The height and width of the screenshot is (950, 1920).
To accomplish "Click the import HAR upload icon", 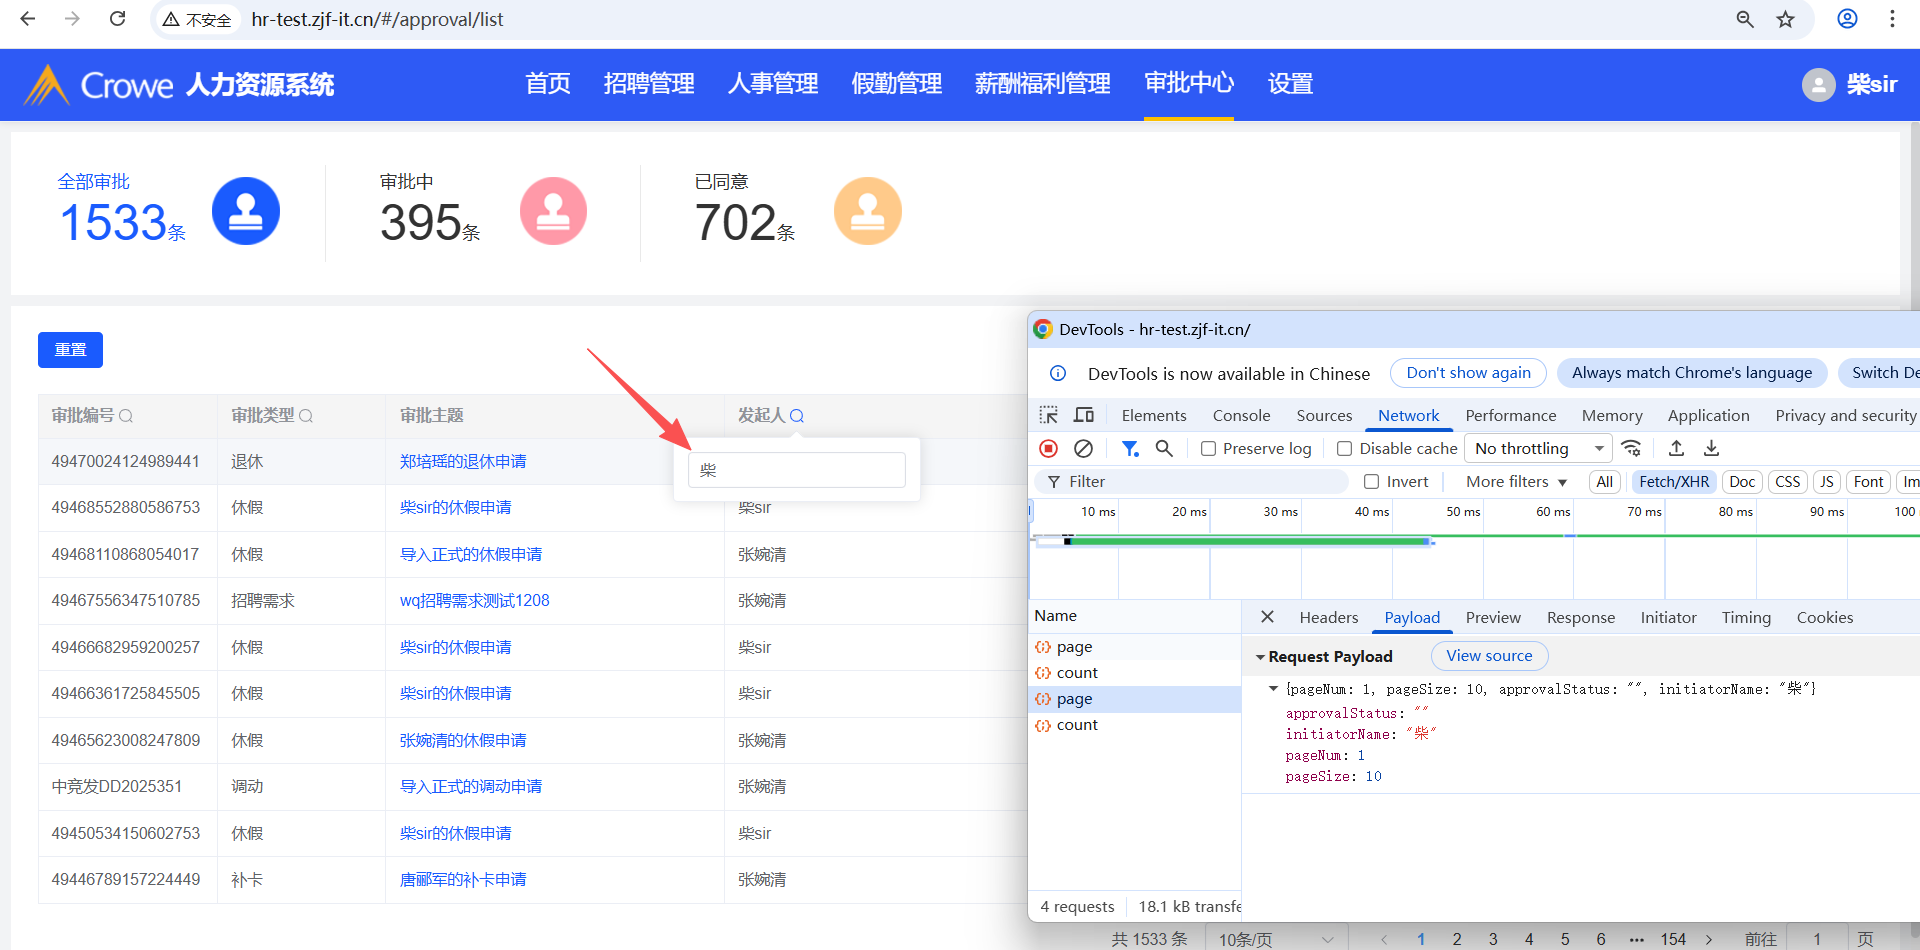I will click(x=1677, y=448).
